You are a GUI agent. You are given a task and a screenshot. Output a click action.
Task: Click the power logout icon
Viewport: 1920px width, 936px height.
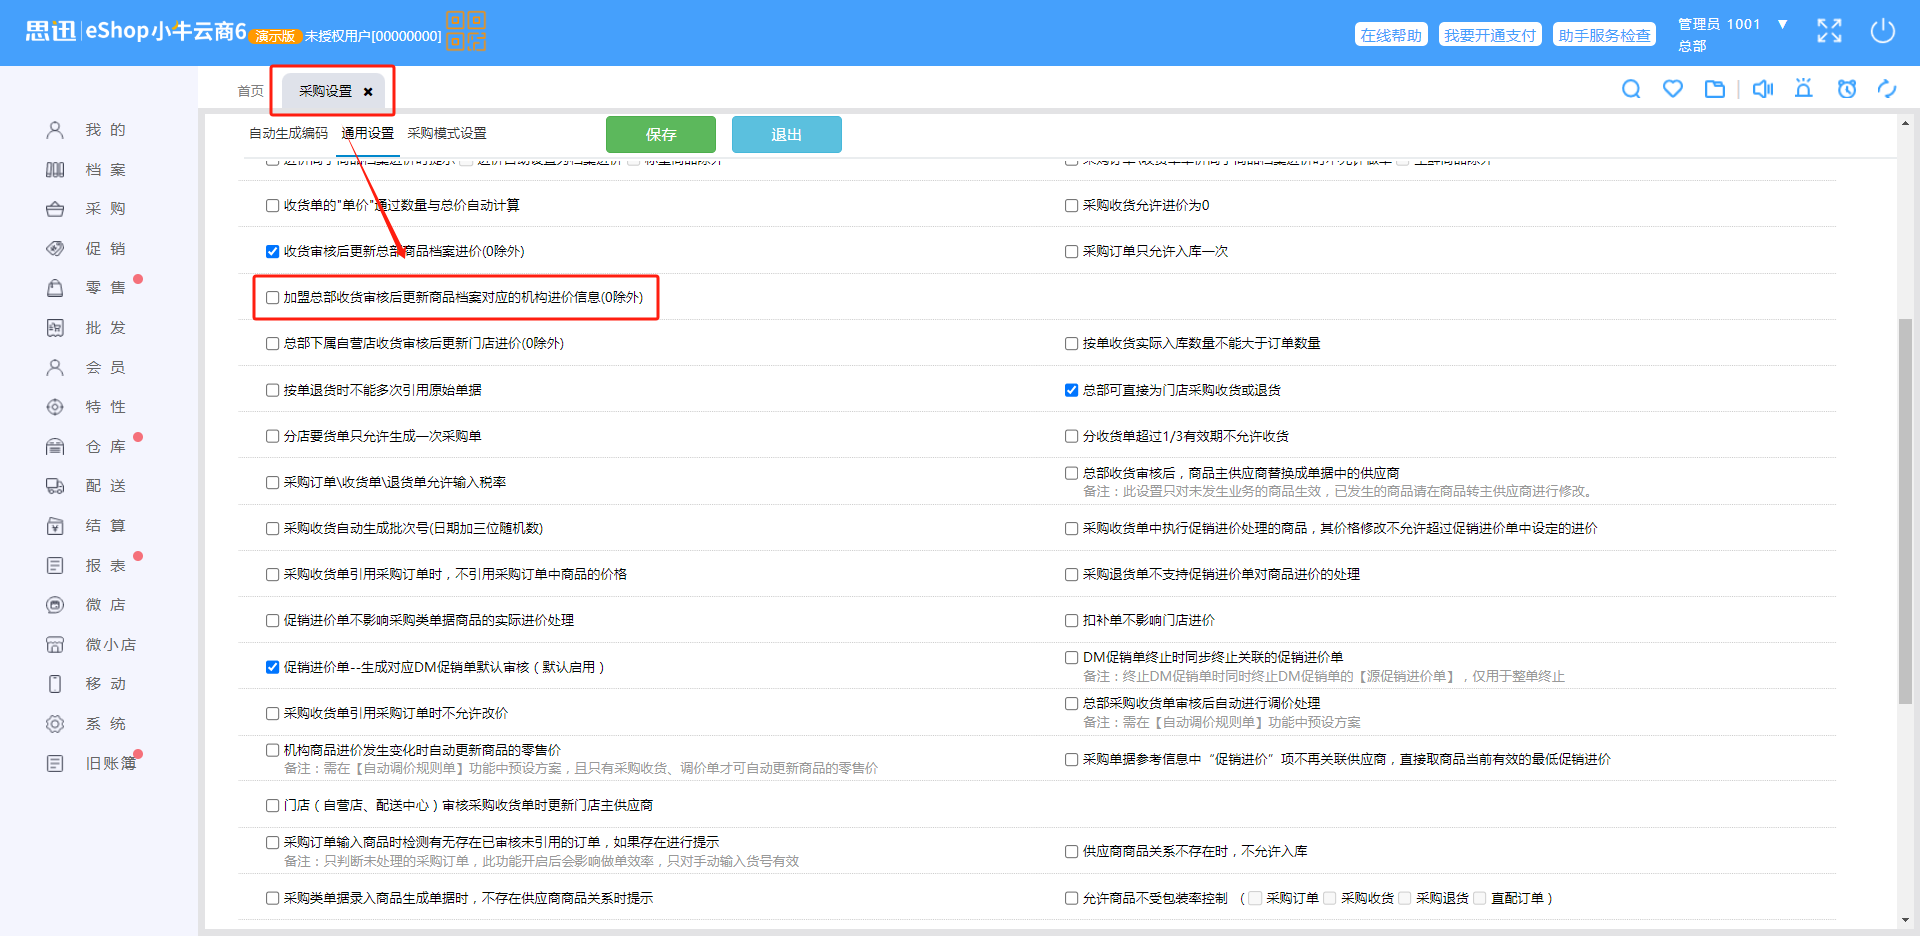click(x=1882, y=31)
